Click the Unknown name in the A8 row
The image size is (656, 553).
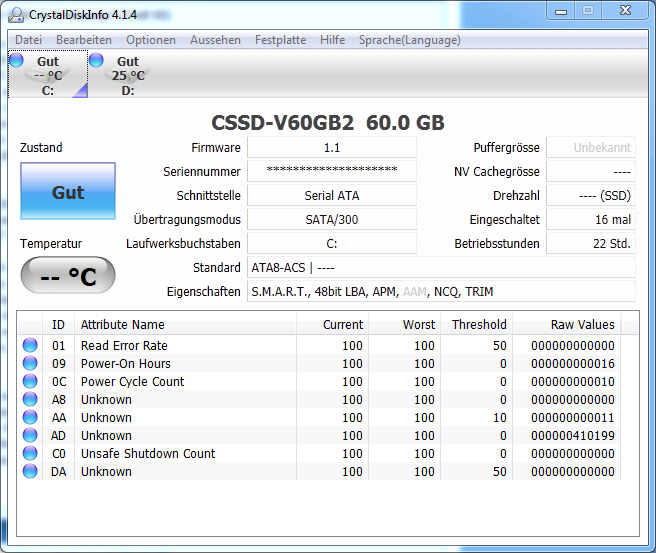[x=106, y=399]
